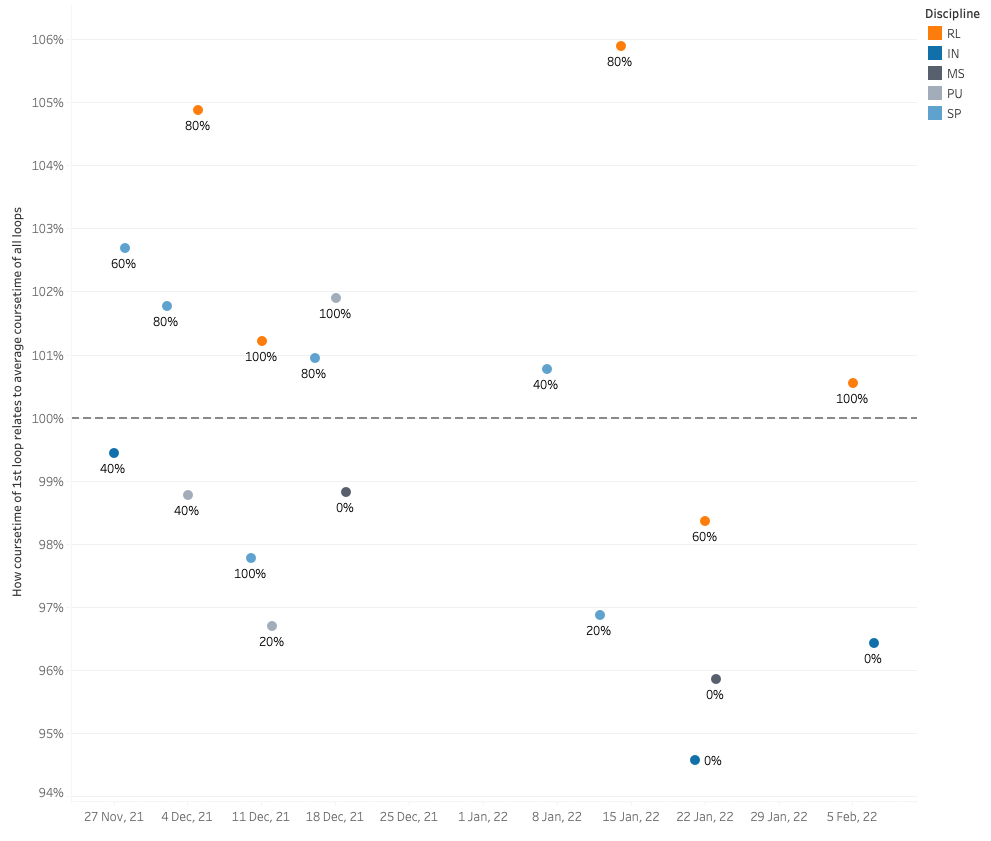Select the light gray PU legend swatch
This screenshot has height=841, width=991.
point(934,93)
